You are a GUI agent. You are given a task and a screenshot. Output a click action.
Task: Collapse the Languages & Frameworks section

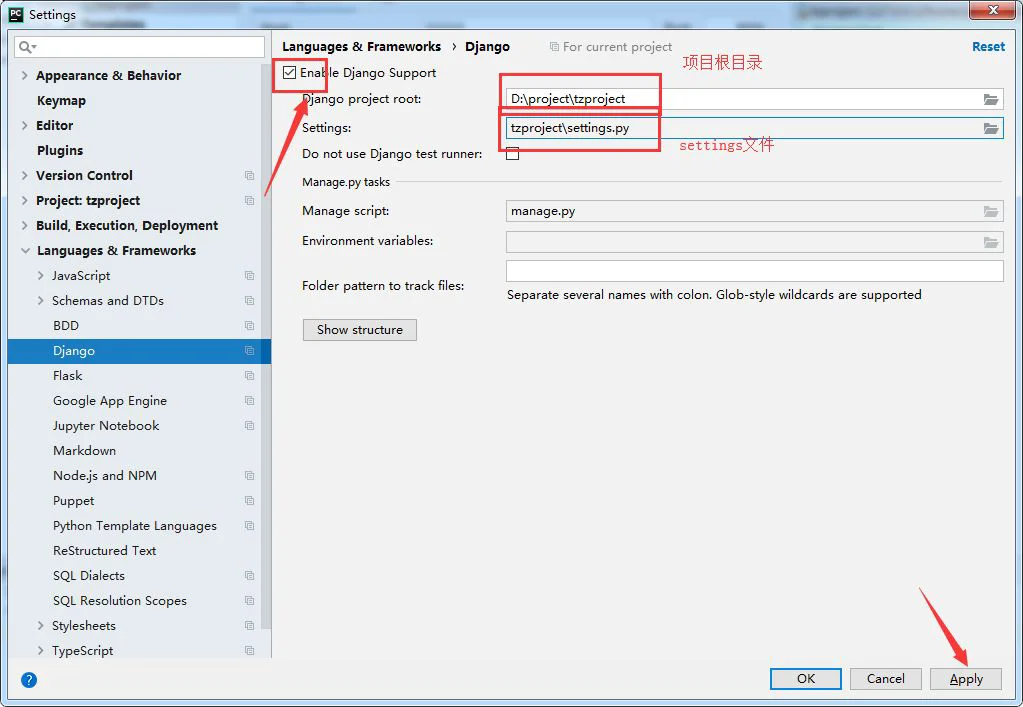click(25, 250)
